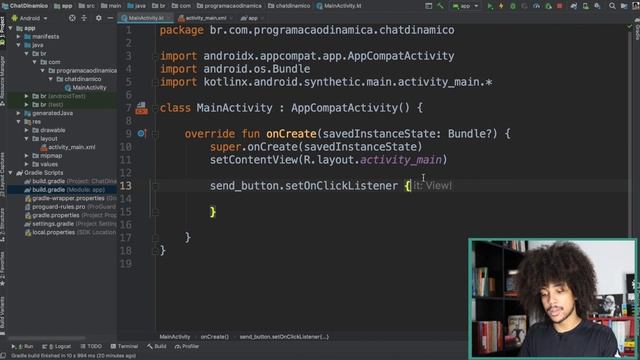Collapse the programacaodinamica package arrow
The height and width of the screenshot is (360, 640).
pyautogui.click(x=43, y=71)
